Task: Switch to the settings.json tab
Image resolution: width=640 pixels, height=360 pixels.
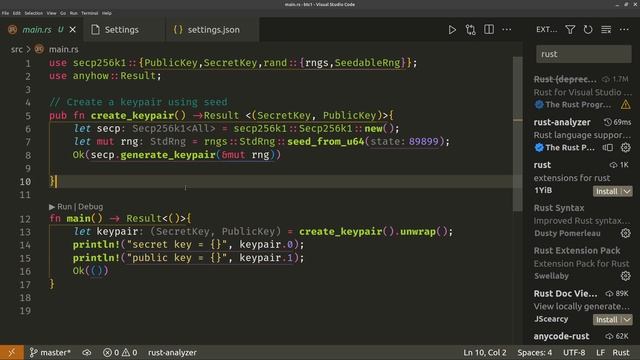Action: click(x=213, y=30)
